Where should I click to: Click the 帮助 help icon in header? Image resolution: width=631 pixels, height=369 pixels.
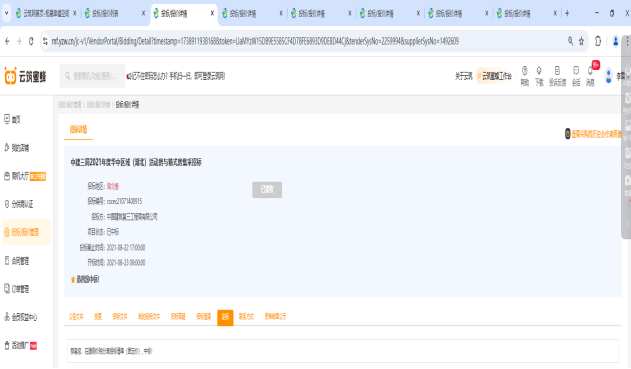coord(525,76)
